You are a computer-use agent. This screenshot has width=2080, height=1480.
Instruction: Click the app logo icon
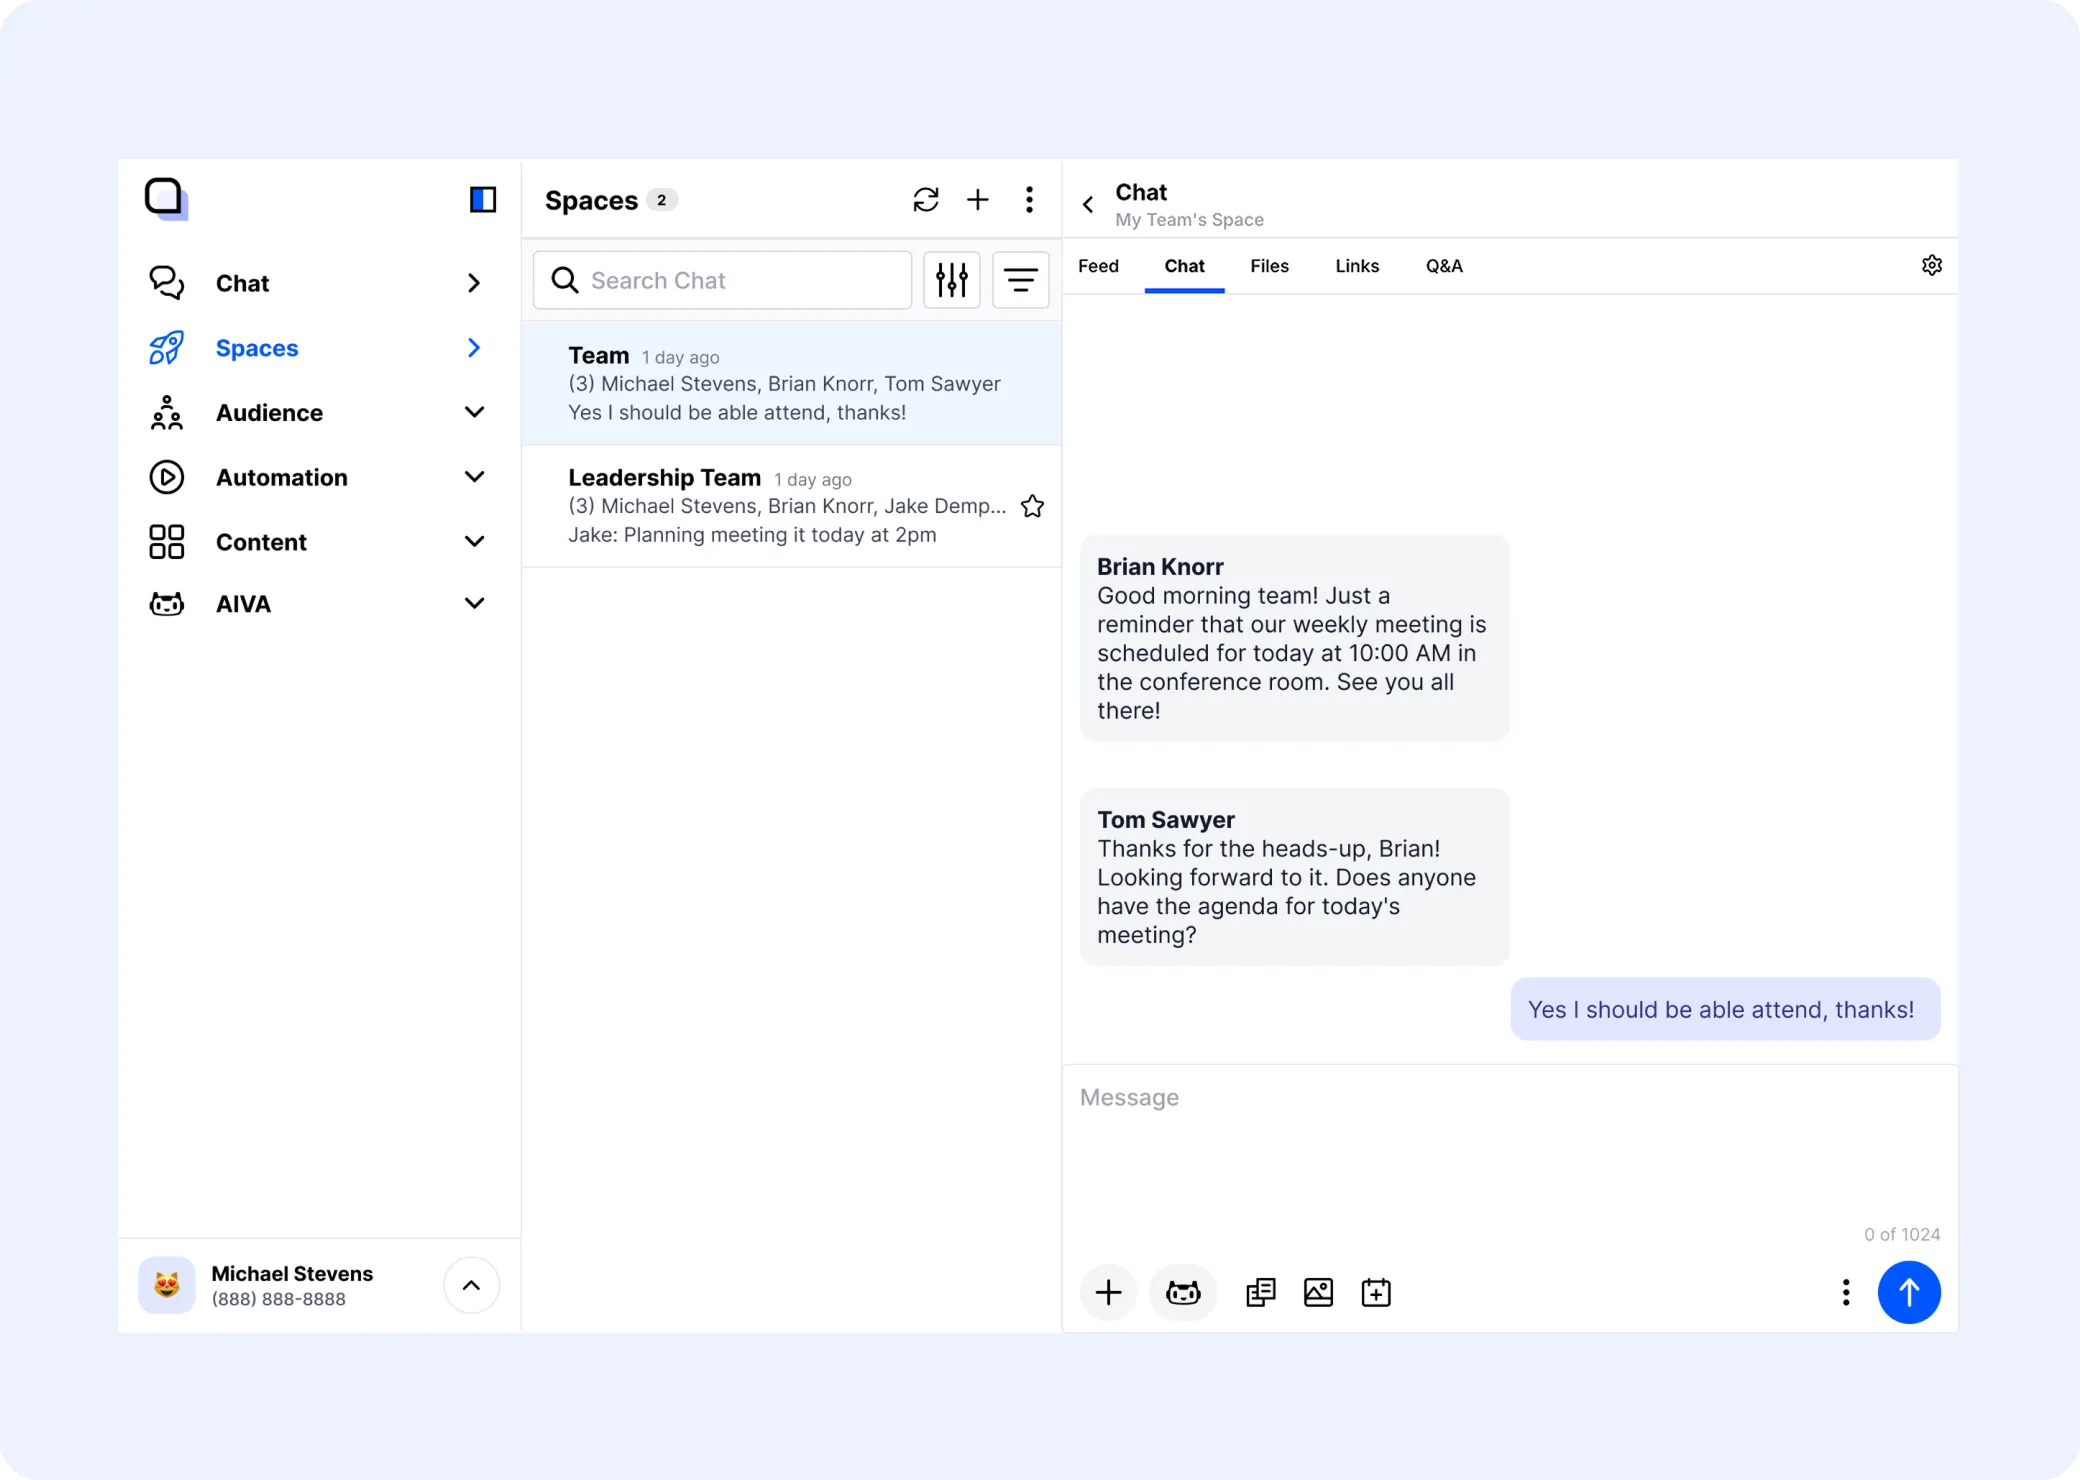click(166, 198)
